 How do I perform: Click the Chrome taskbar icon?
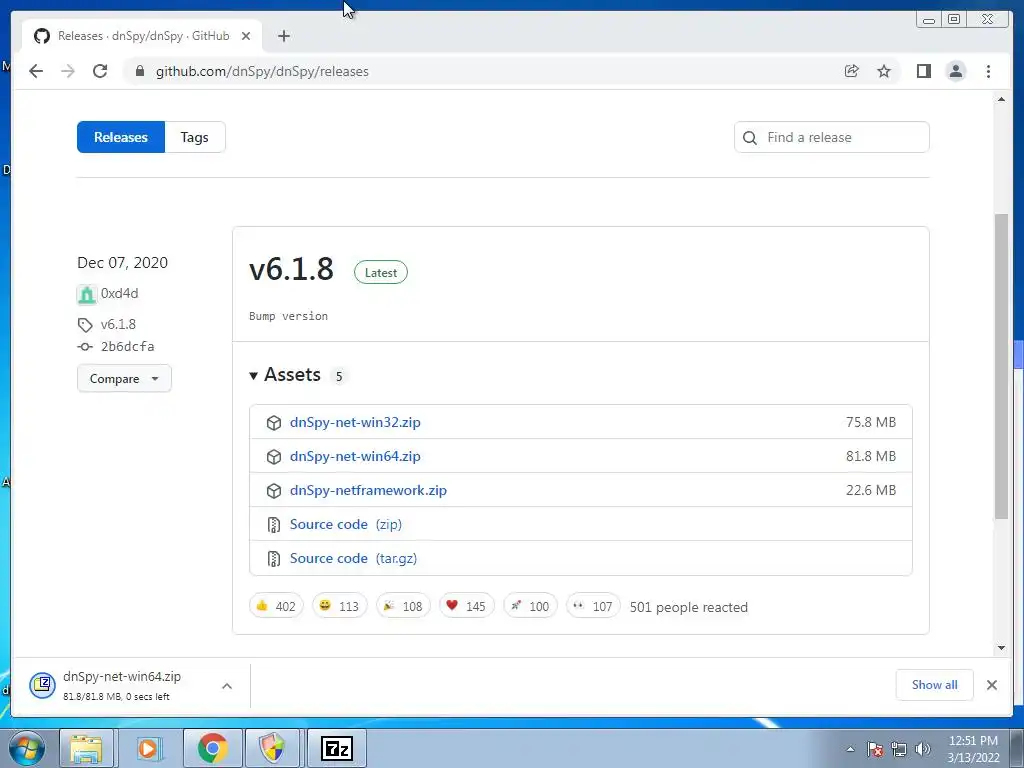click(212, 748)
